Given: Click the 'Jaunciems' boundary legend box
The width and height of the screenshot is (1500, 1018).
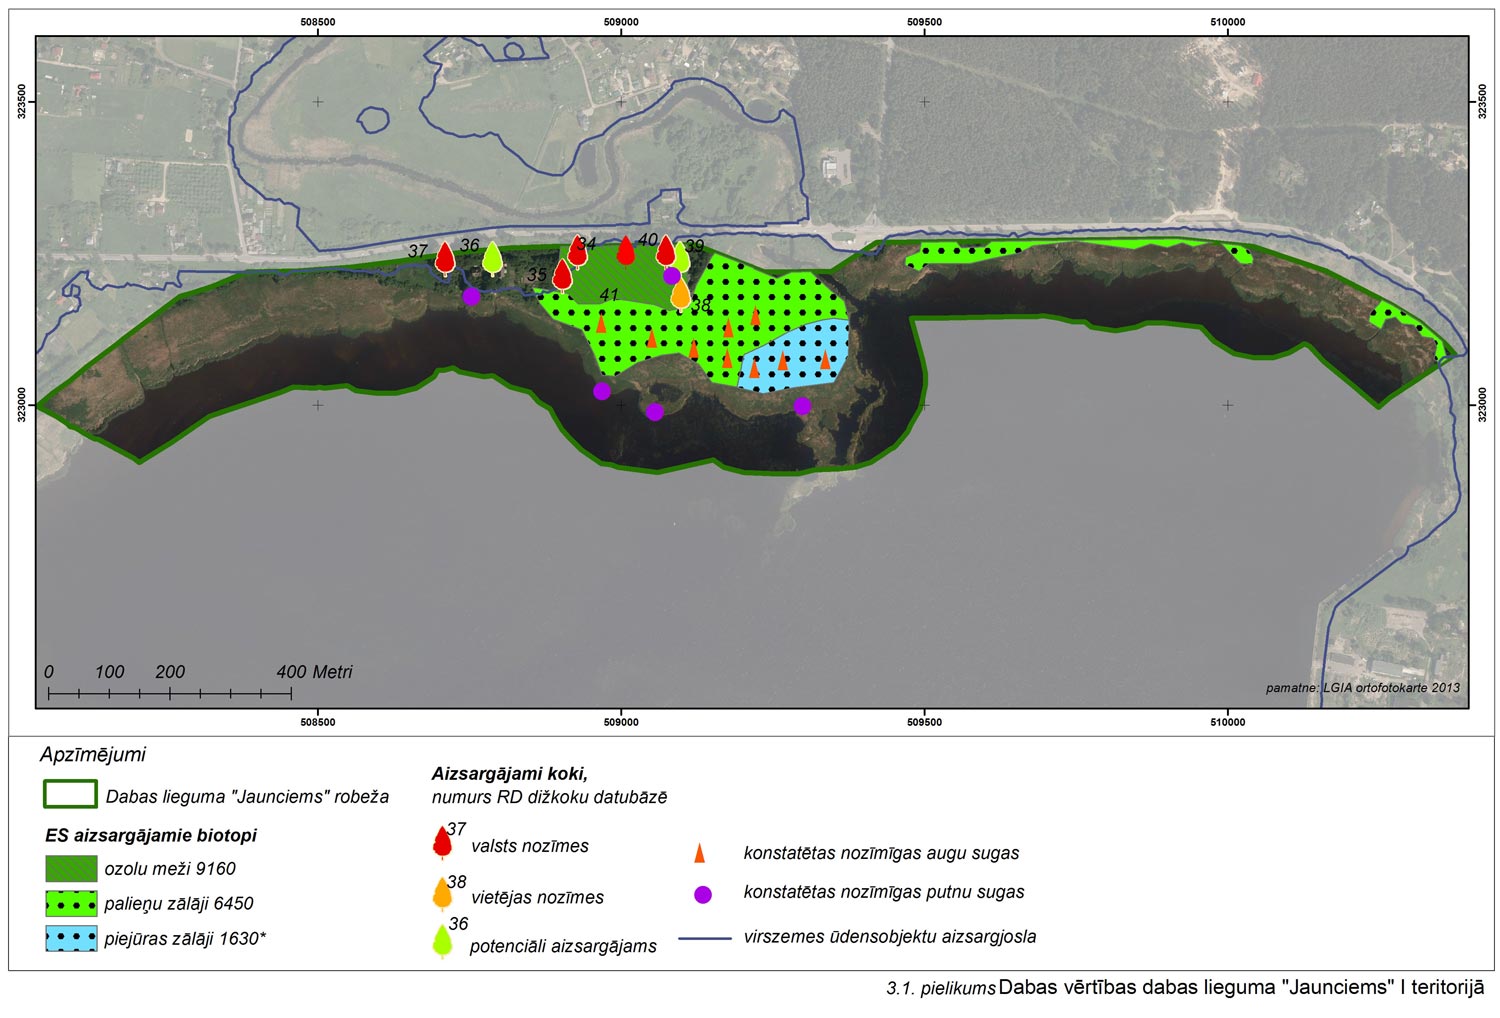Looking at the screenshot, I should click(x=70, y=794).
